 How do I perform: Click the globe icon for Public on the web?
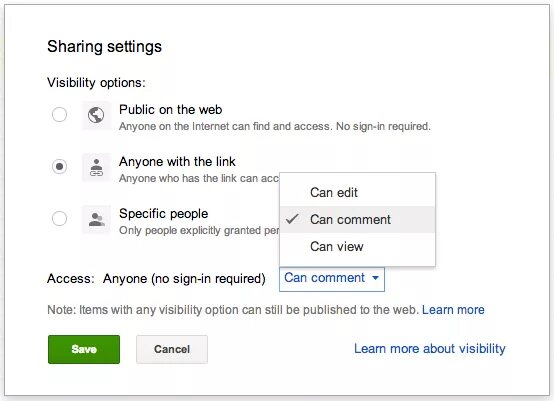click(x=96, y=115)
